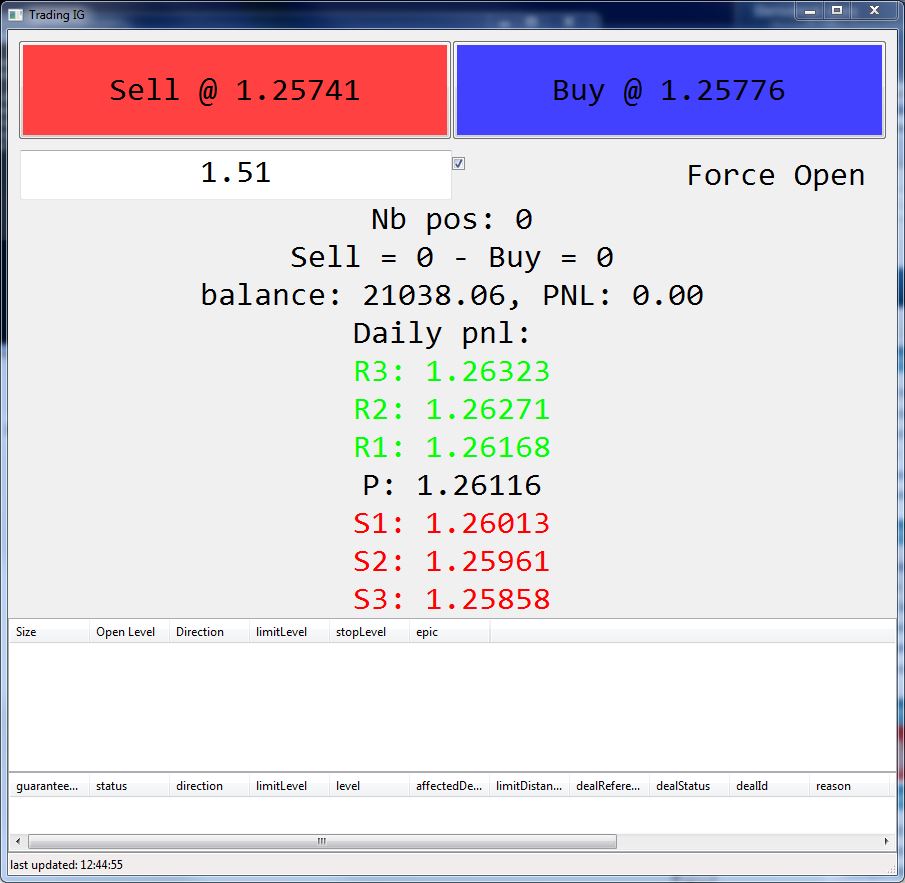Click the scrollbar left arrow
The width and height of the screenshot is (905, 883).
18,841
